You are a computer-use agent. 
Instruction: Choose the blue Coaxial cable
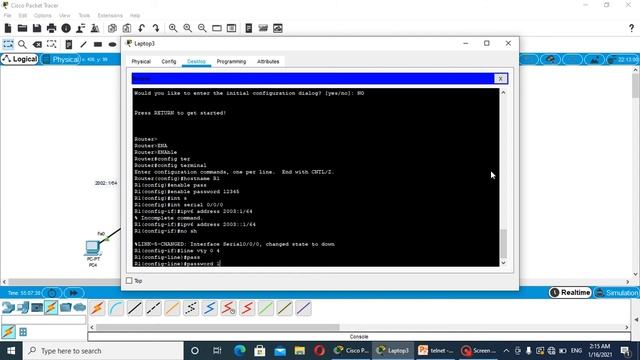pos(209,308)
